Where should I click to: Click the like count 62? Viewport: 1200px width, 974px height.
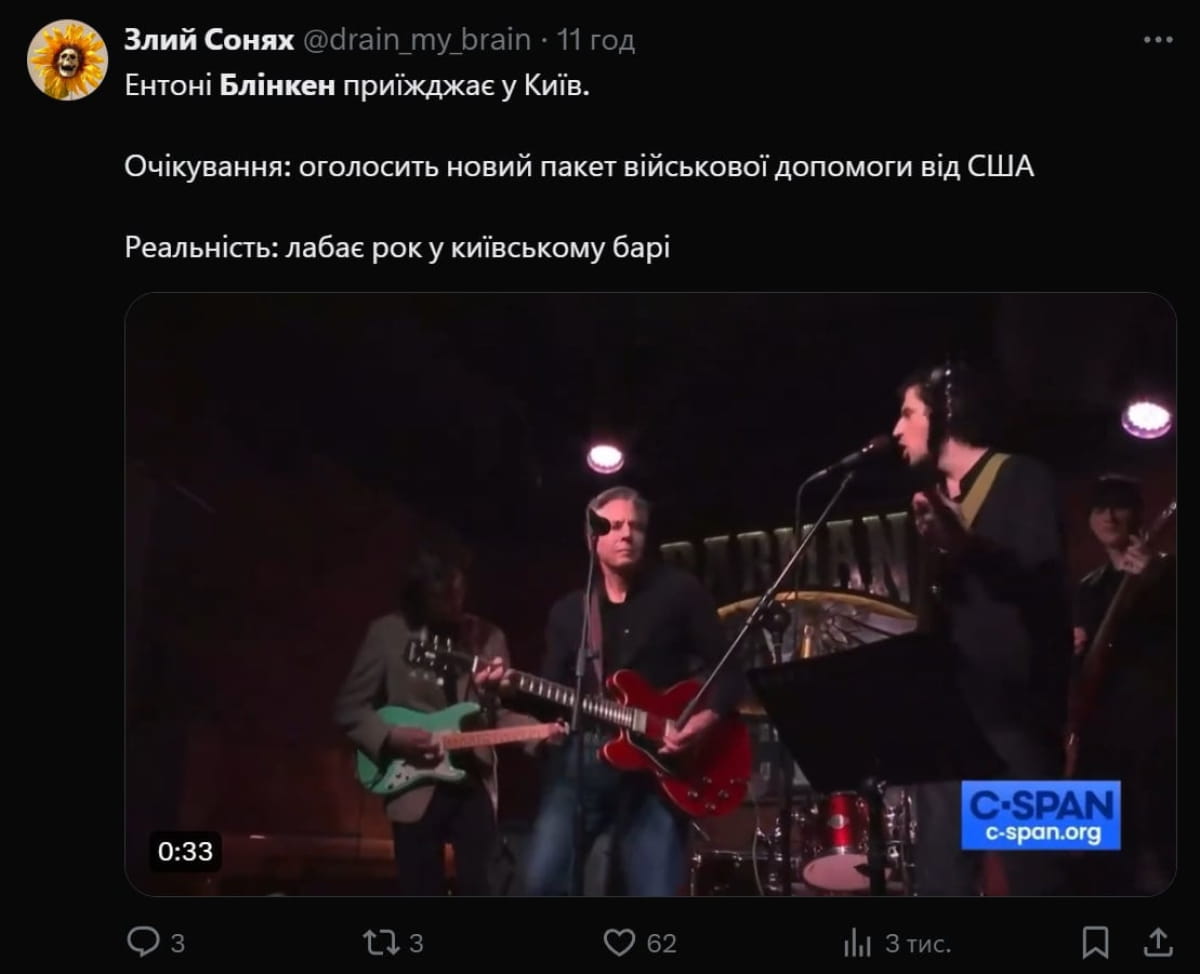661,943
